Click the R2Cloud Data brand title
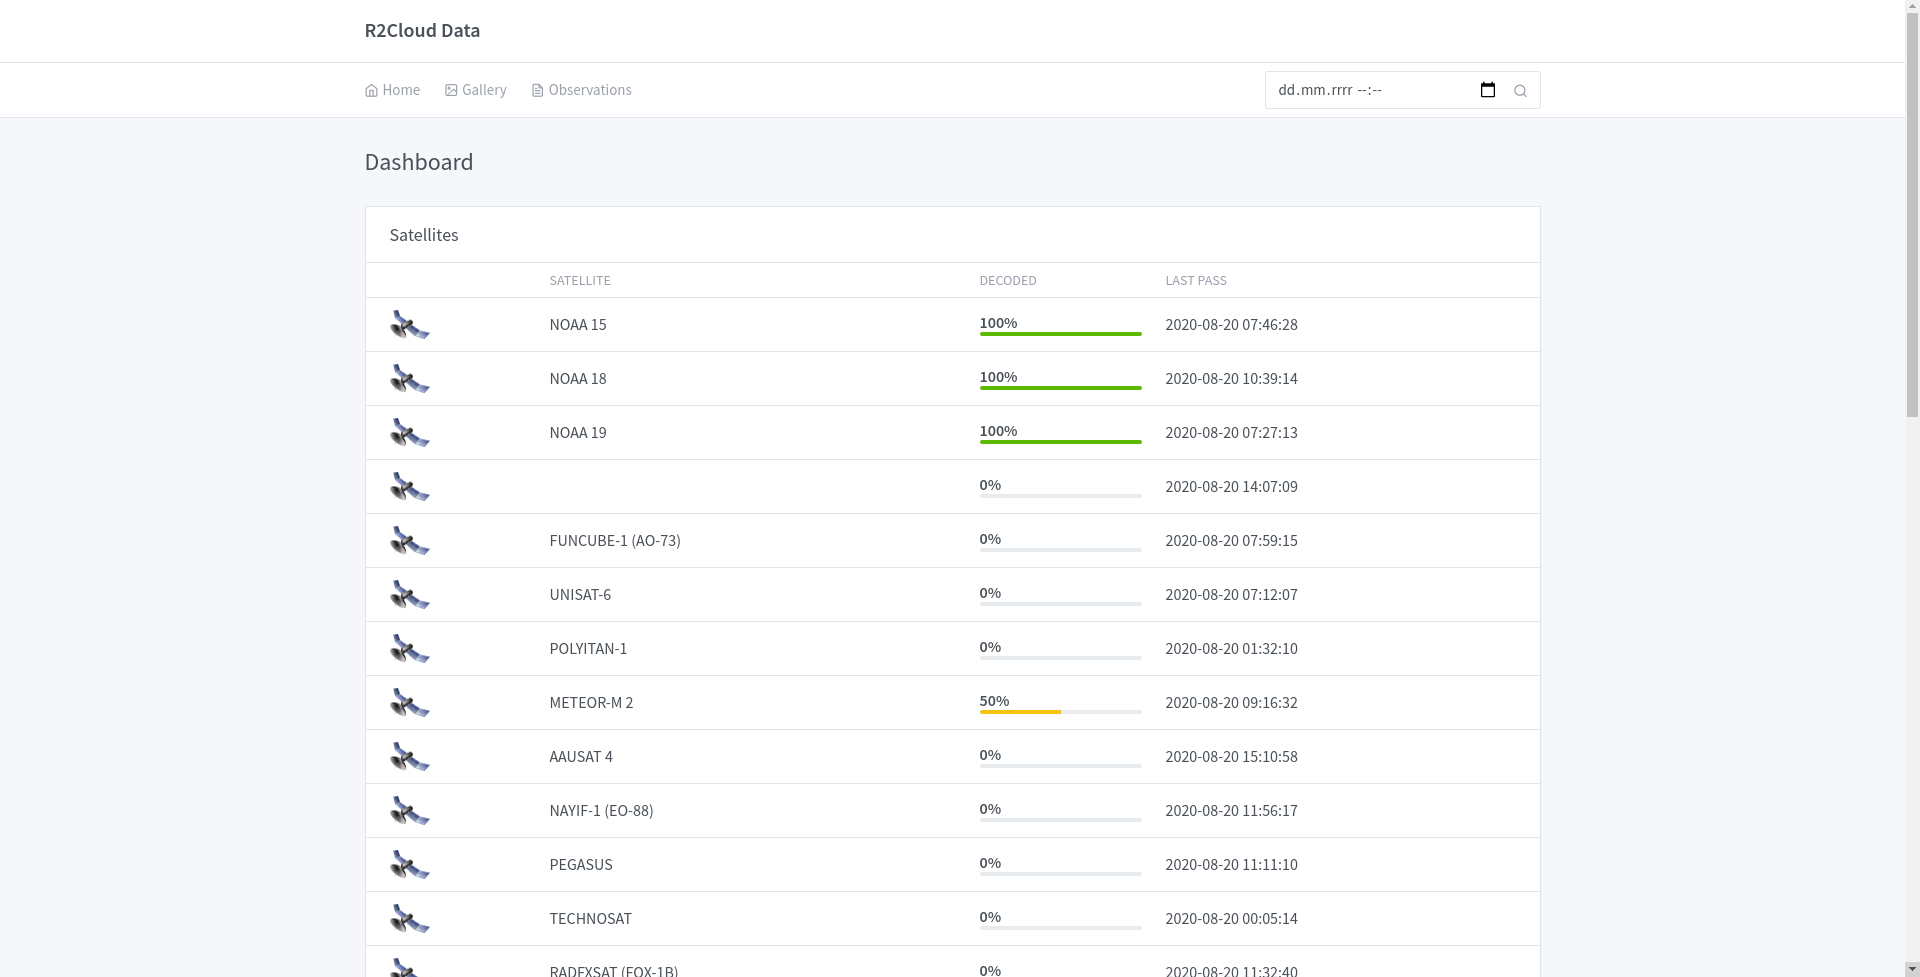1920x977 pixels. point(422,30)
